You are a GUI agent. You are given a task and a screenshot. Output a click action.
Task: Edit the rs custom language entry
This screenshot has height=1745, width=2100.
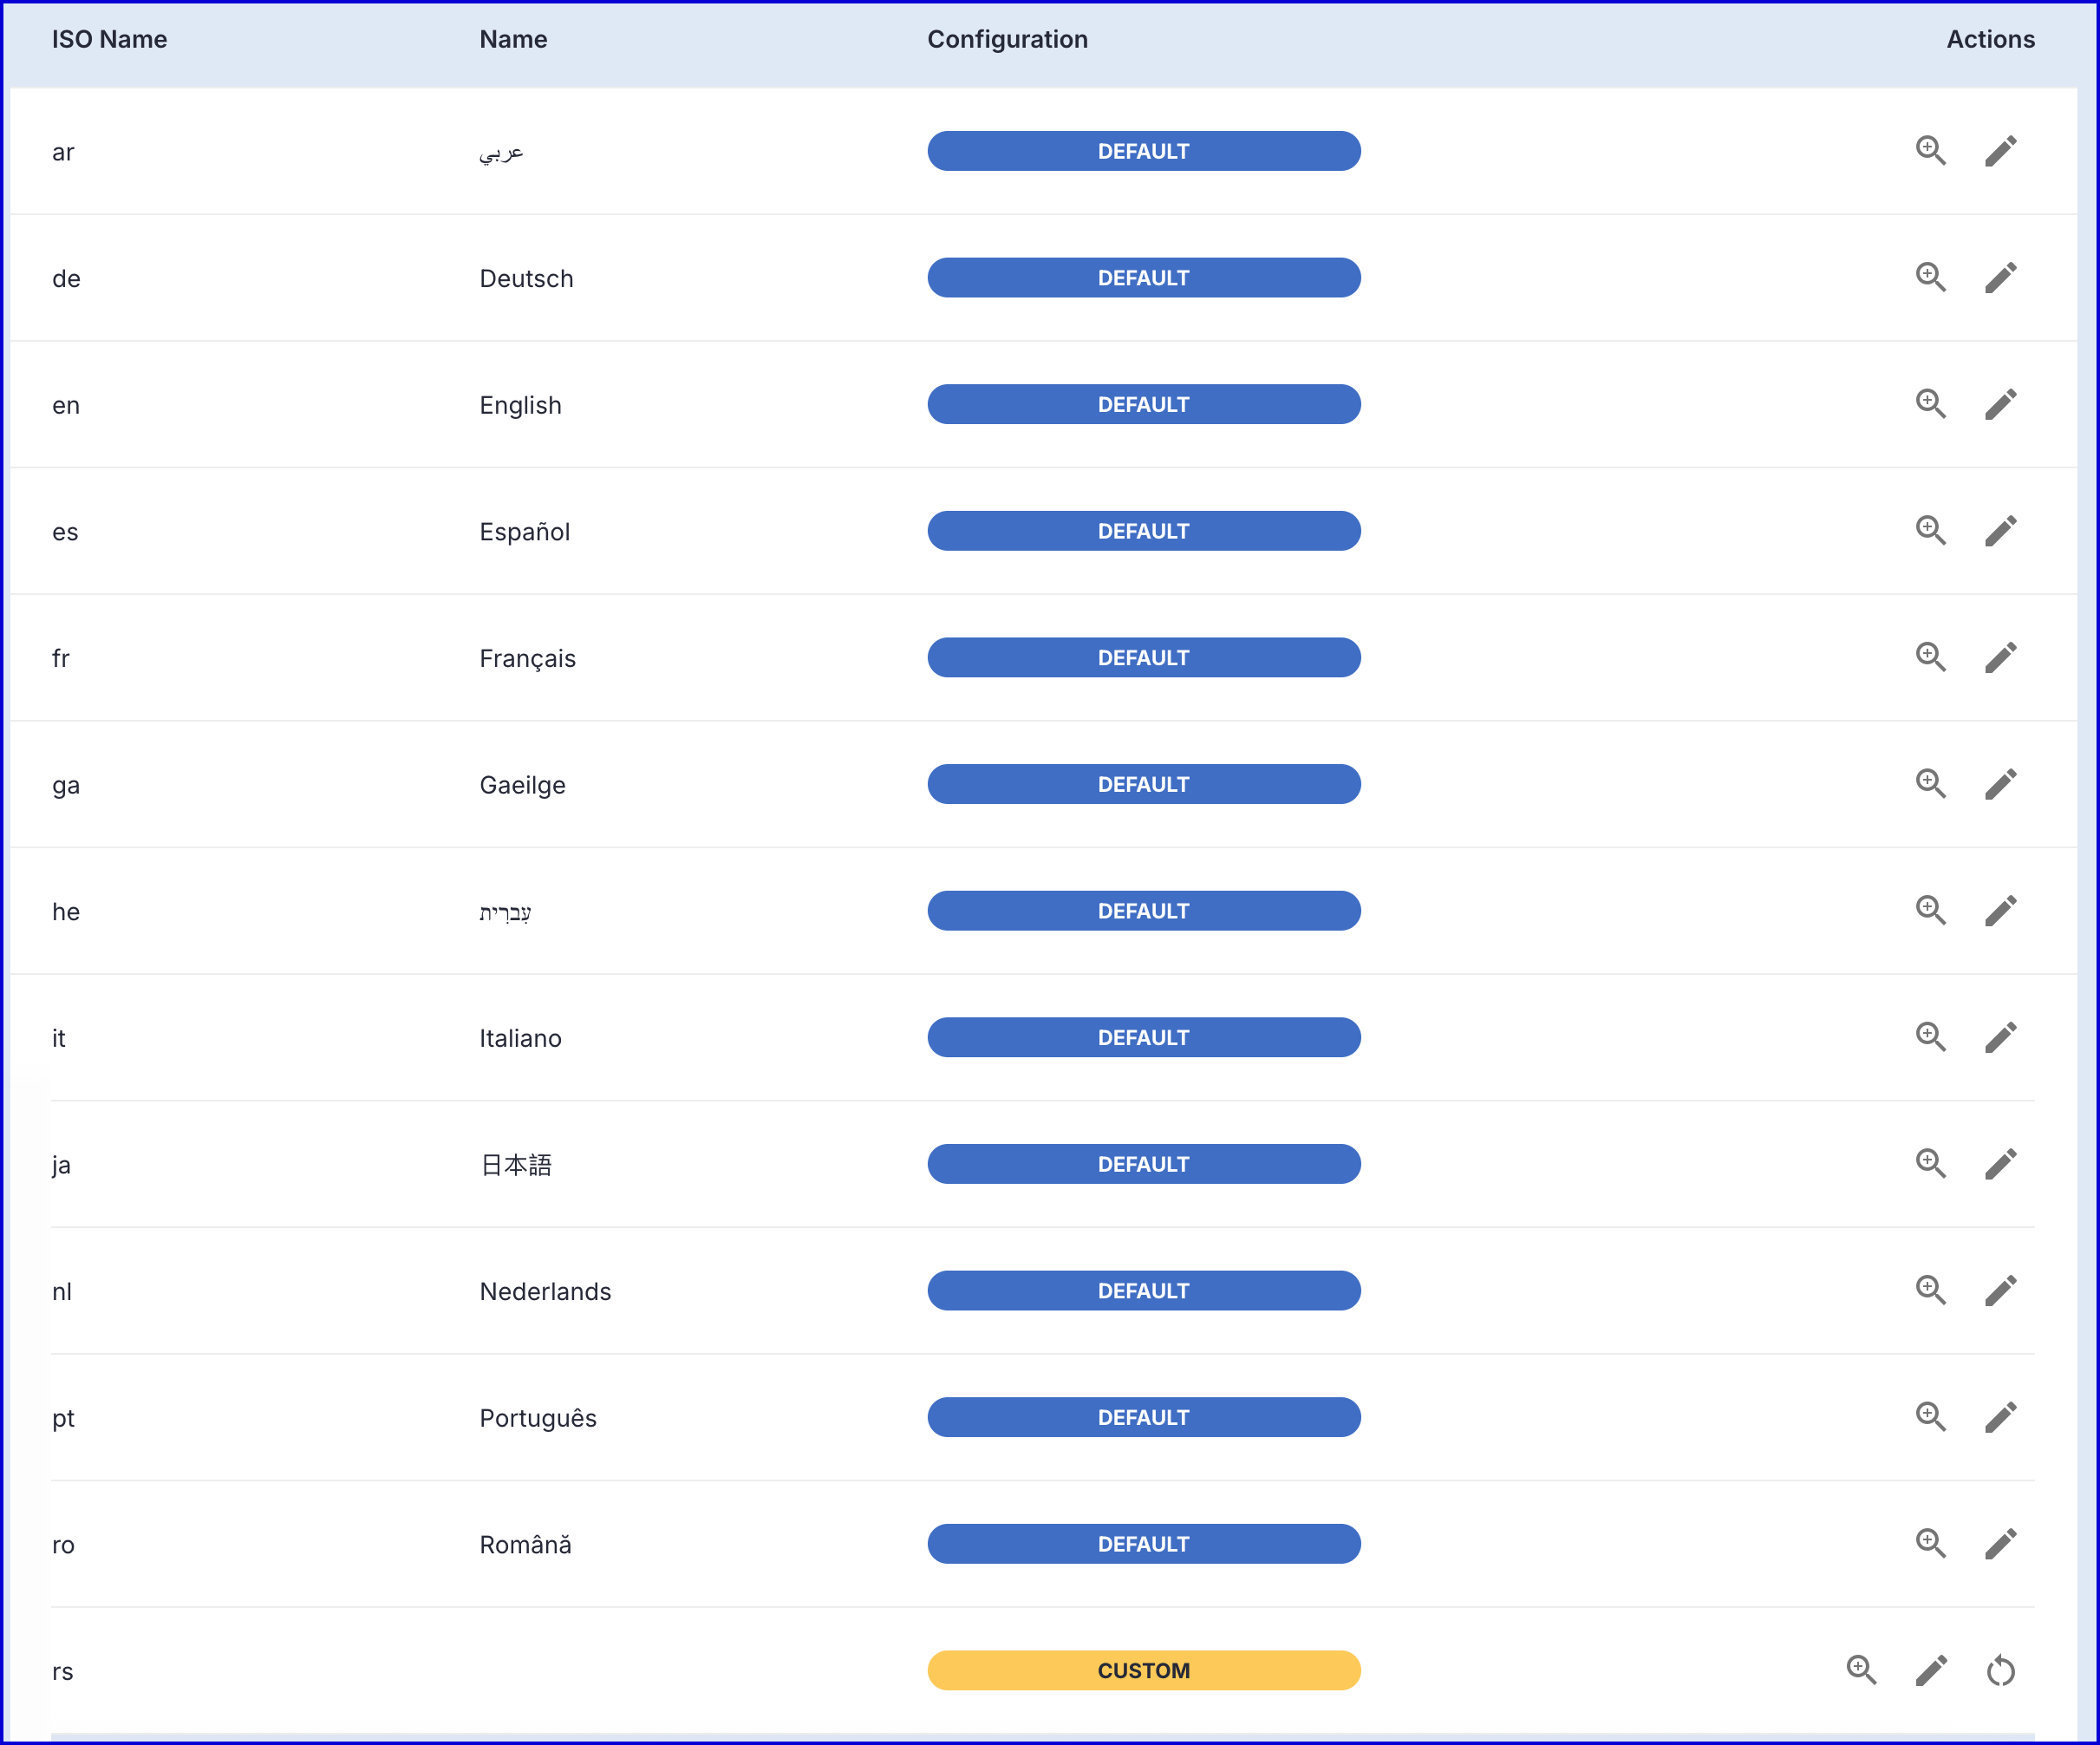1931,1670
